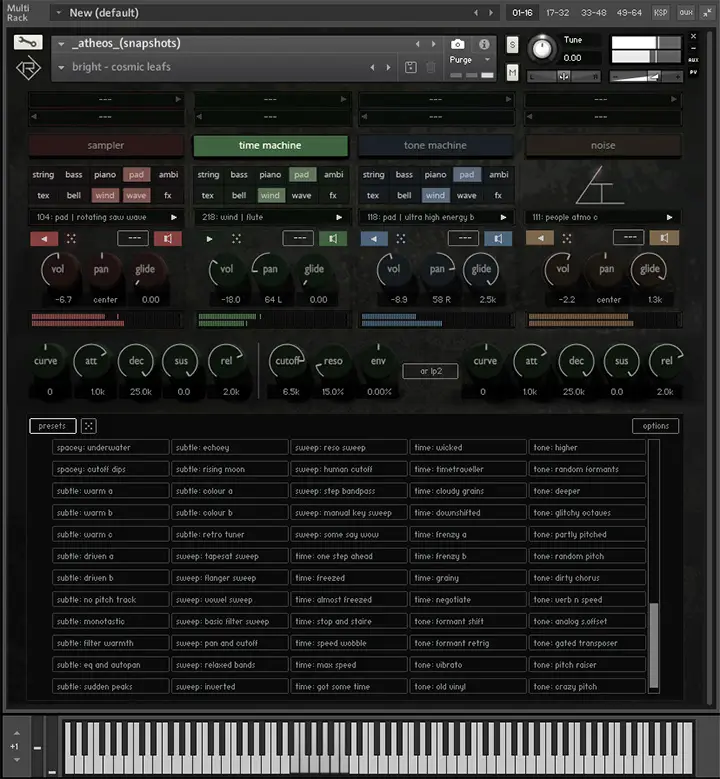Toggle the wave category in the sampler layer
The height and width of the screenshot is (779, 720).
click(136, 195)
